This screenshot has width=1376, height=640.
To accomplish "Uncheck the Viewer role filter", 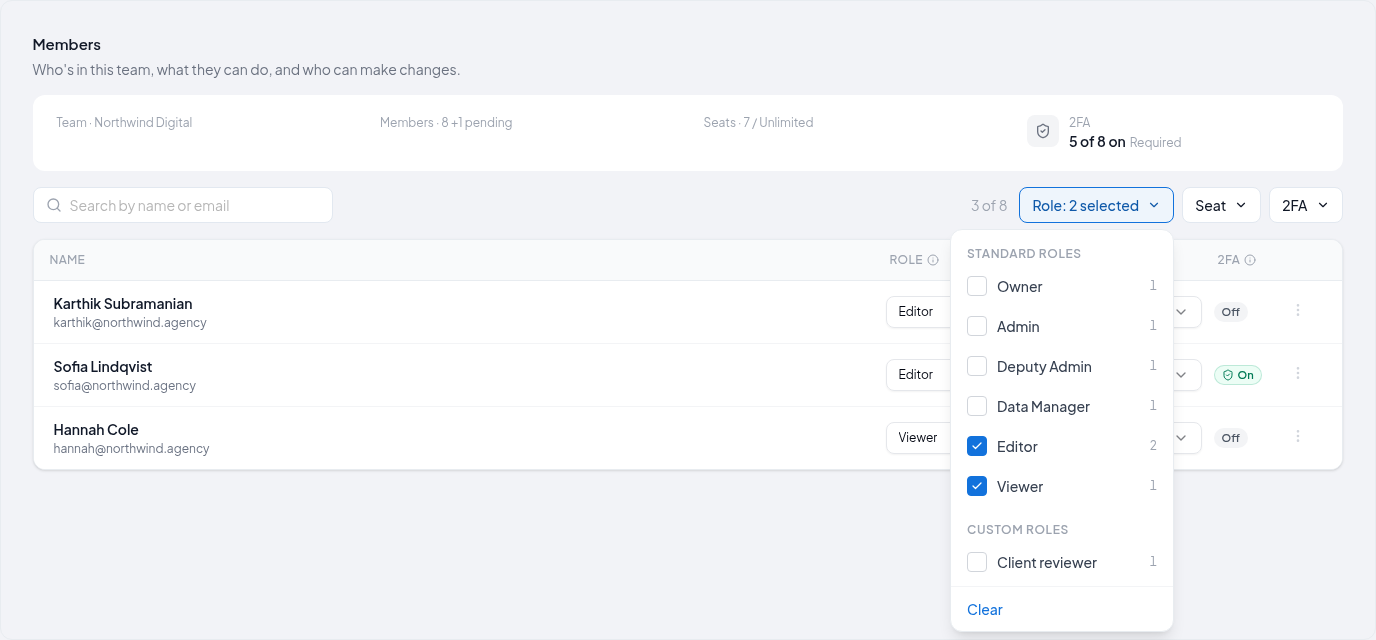I will (977, 487).
